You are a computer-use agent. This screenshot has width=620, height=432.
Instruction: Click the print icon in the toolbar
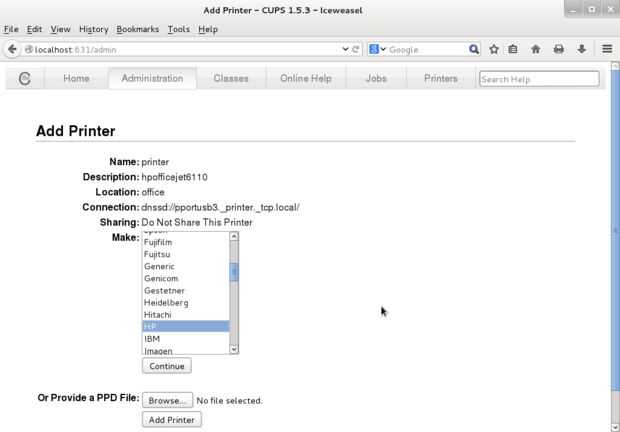point(559,49)
